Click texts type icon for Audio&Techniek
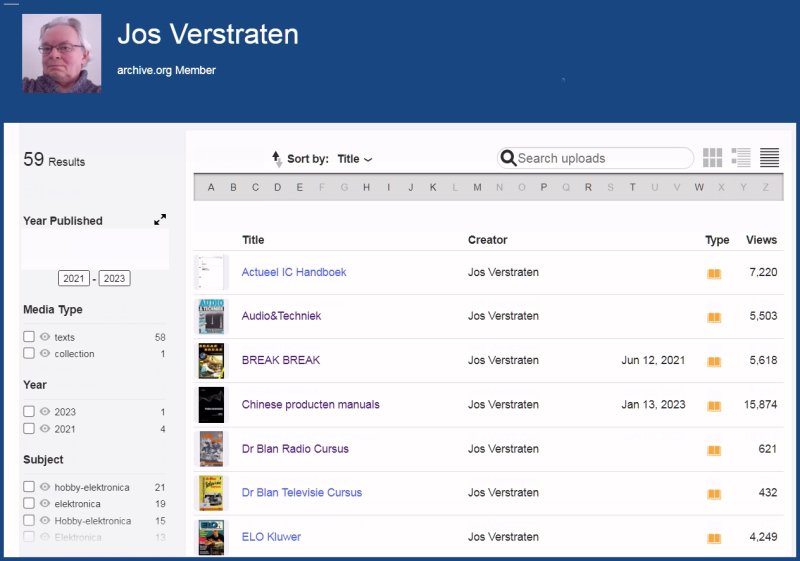This screenshot has height=561, width=800. [714, 318]
